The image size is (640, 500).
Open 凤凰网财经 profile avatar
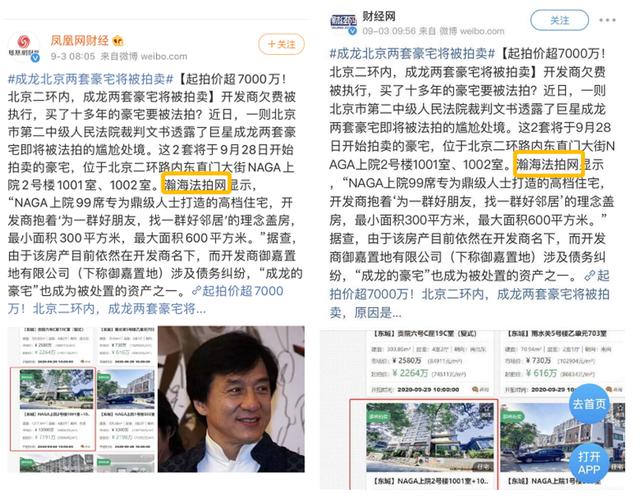[24, 47]
